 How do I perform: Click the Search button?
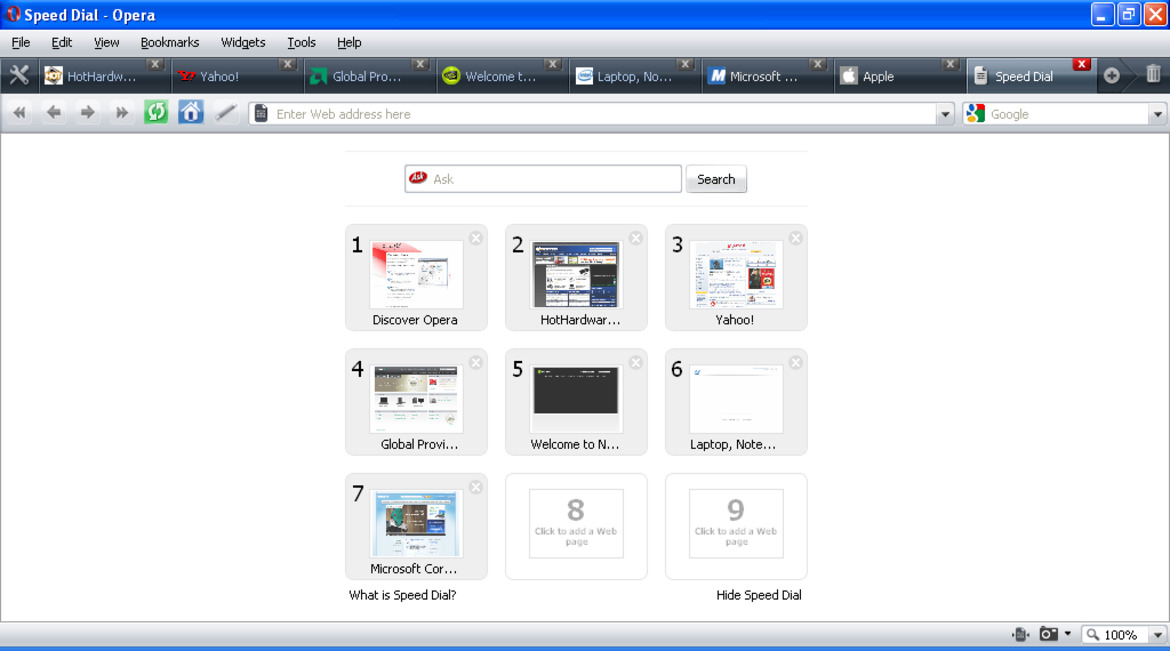click(x=716, y=179)
